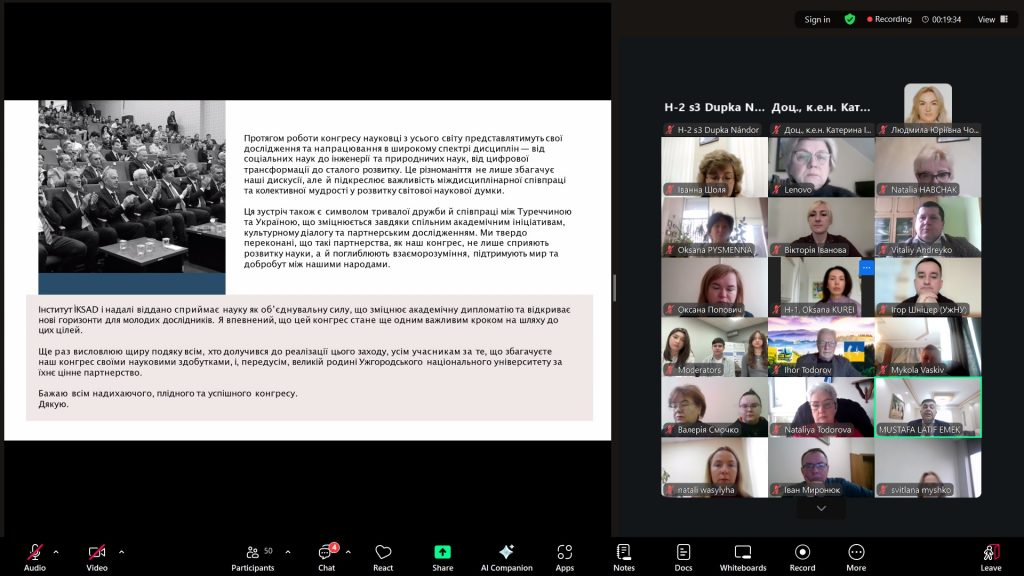The height and width of the screenshot is (576, 1024).
Task: Turn on camera with Video button
Action: coord(97,556)
